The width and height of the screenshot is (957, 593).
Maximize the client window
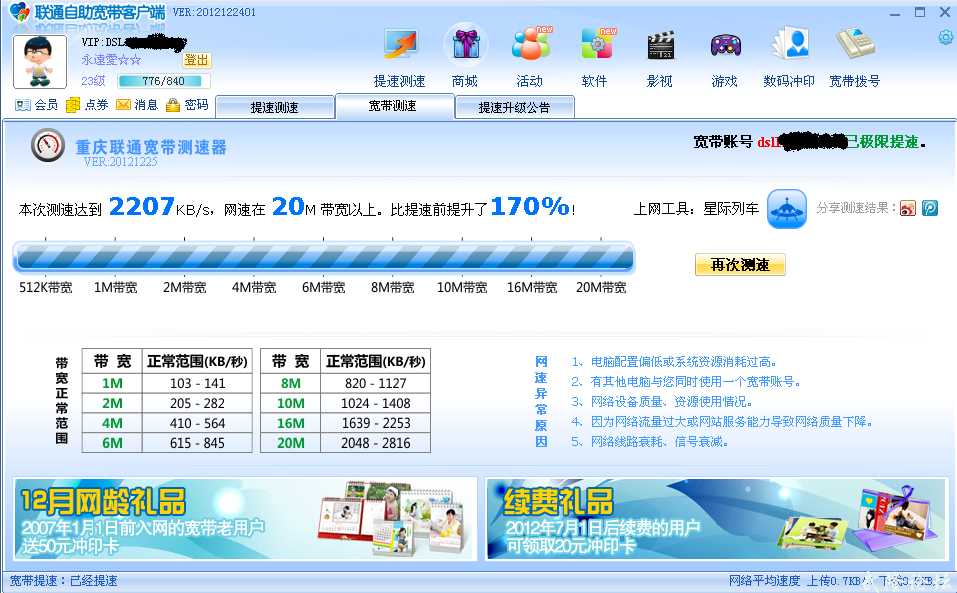click(x=920, y=12)
